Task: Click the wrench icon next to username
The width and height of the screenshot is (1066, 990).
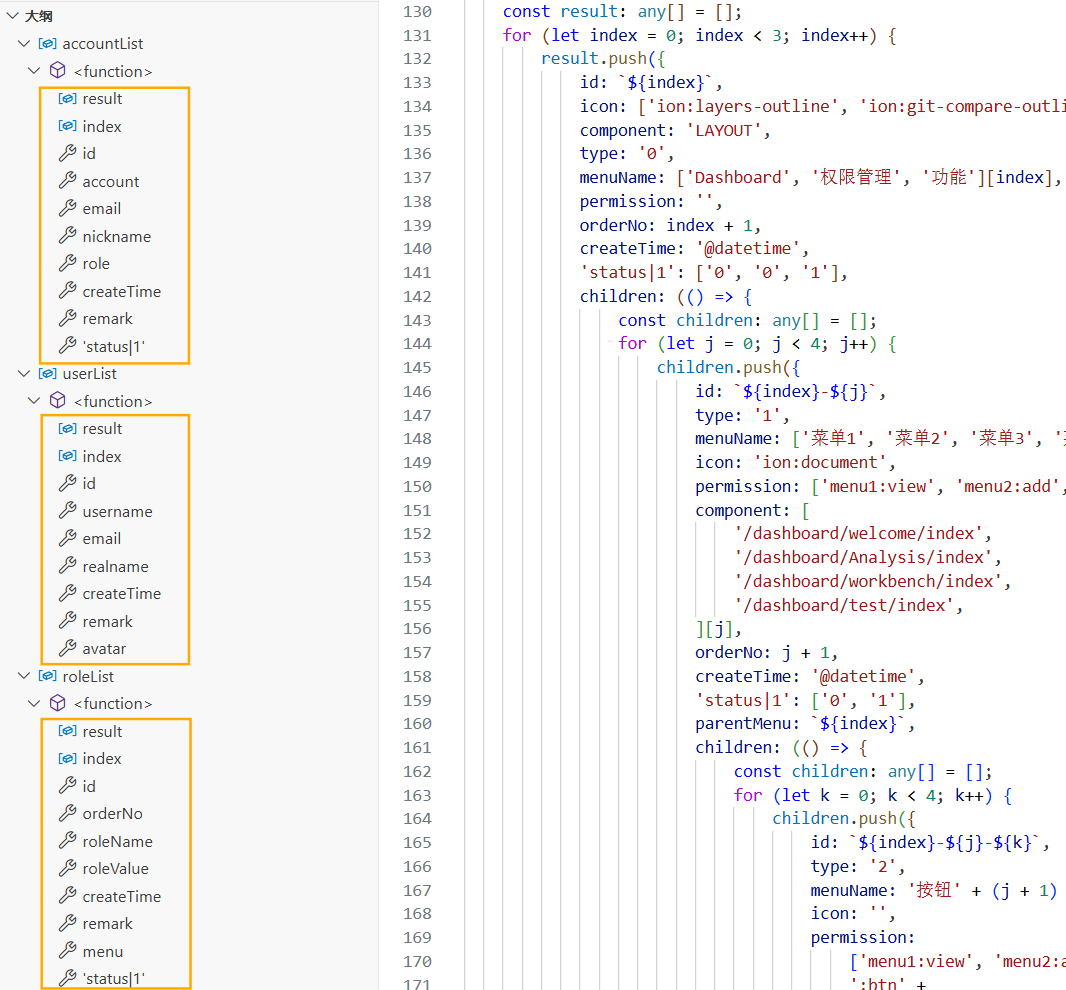Action: click(67, 511)
